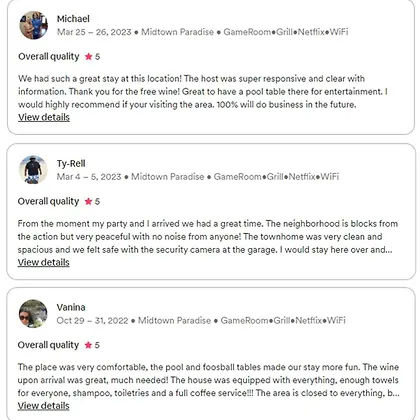Click Overall quality label in Michael's review

[49, 57]
